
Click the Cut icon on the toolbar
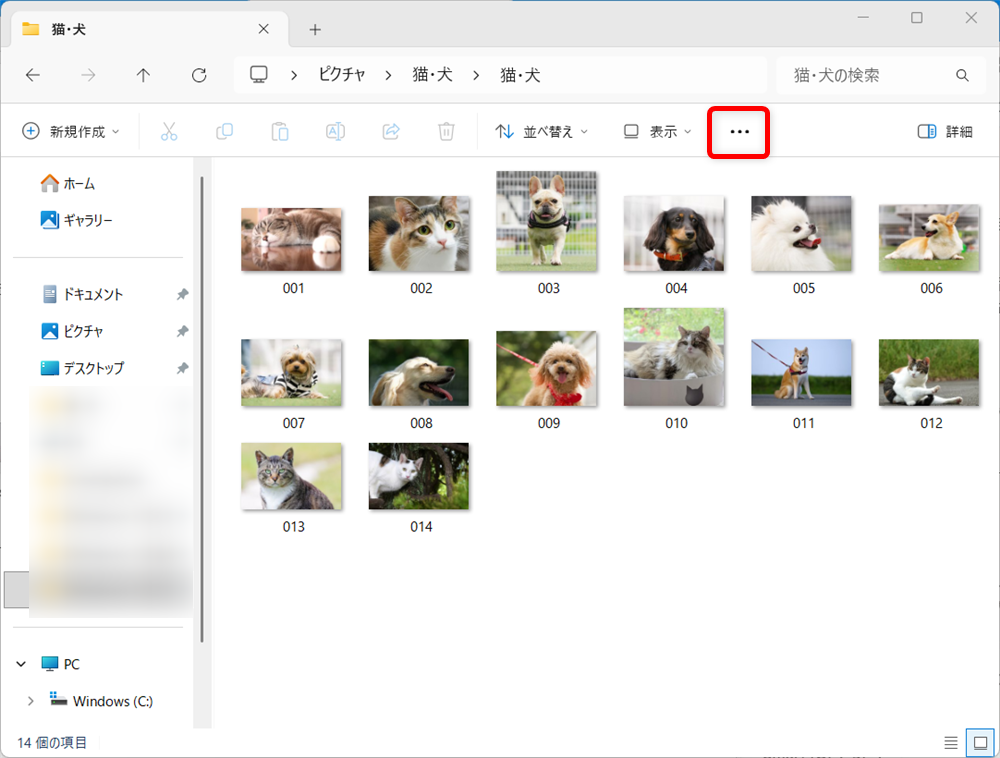[x=169, y=130]
